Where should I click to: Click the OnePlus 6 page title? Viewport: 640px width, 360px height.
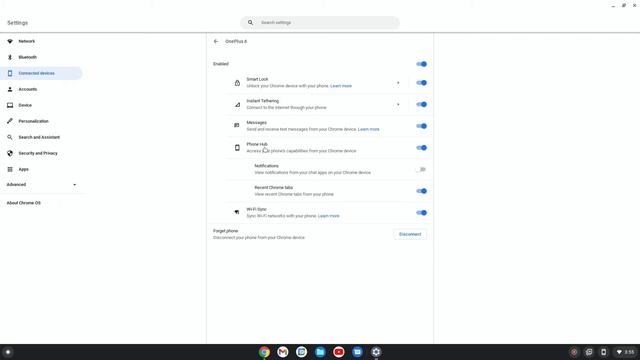click(236, 41)
